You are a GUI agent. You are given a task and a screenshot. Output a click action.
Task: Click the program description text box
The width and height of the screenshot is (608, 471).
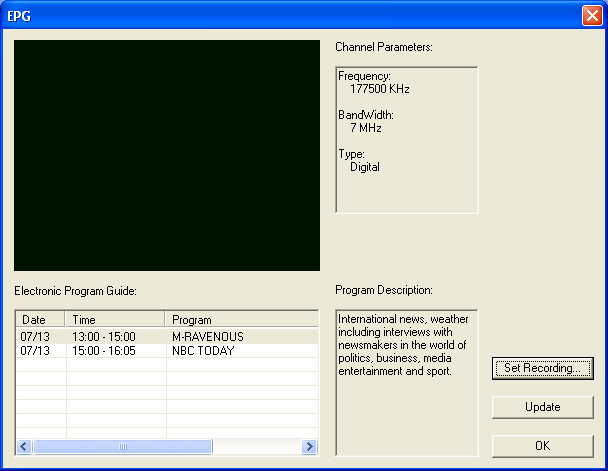click(x=407, y=383)
